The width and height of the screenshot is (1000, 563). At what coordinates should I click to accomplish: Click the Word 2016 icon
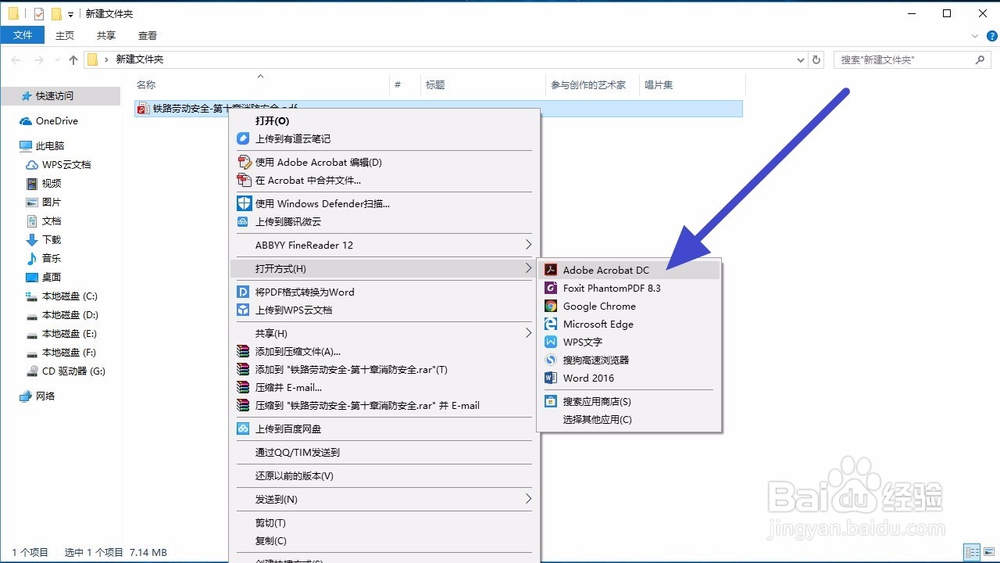click(x=550, y=377)
